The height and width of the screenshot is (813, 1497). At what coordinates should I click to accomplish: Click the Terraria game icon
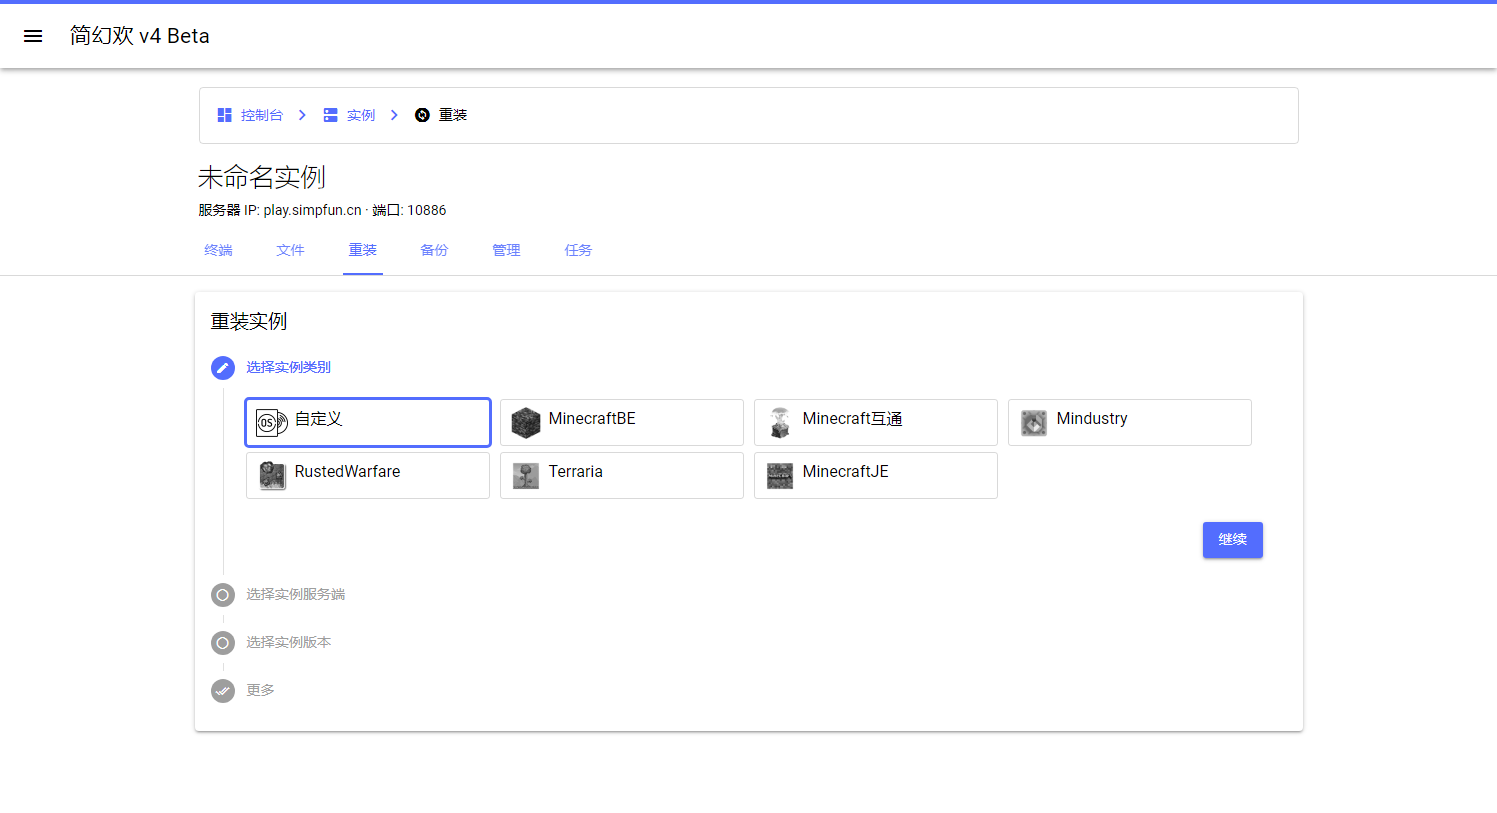525,476
